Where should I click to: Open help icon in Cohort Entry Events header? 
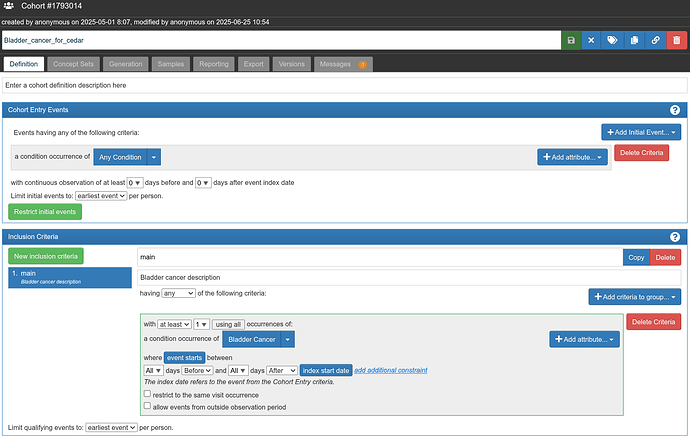(x=675, y=109)
